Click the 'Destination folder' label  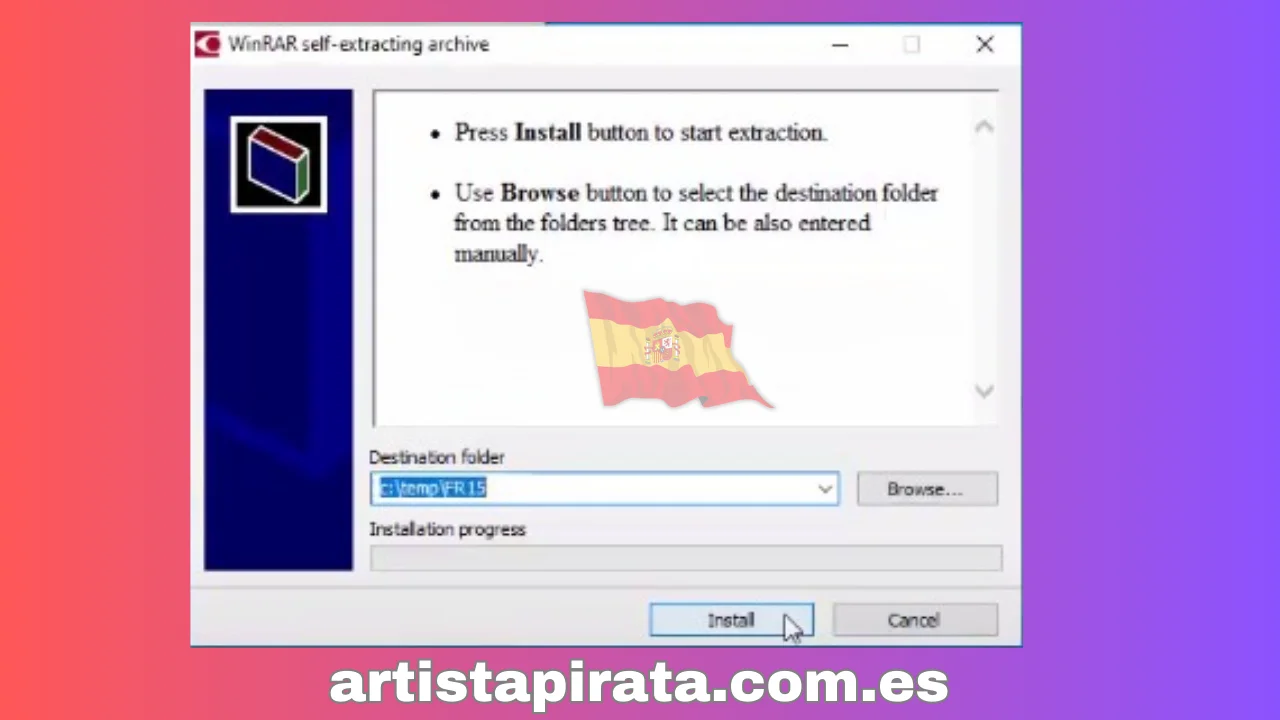[437, 457]
